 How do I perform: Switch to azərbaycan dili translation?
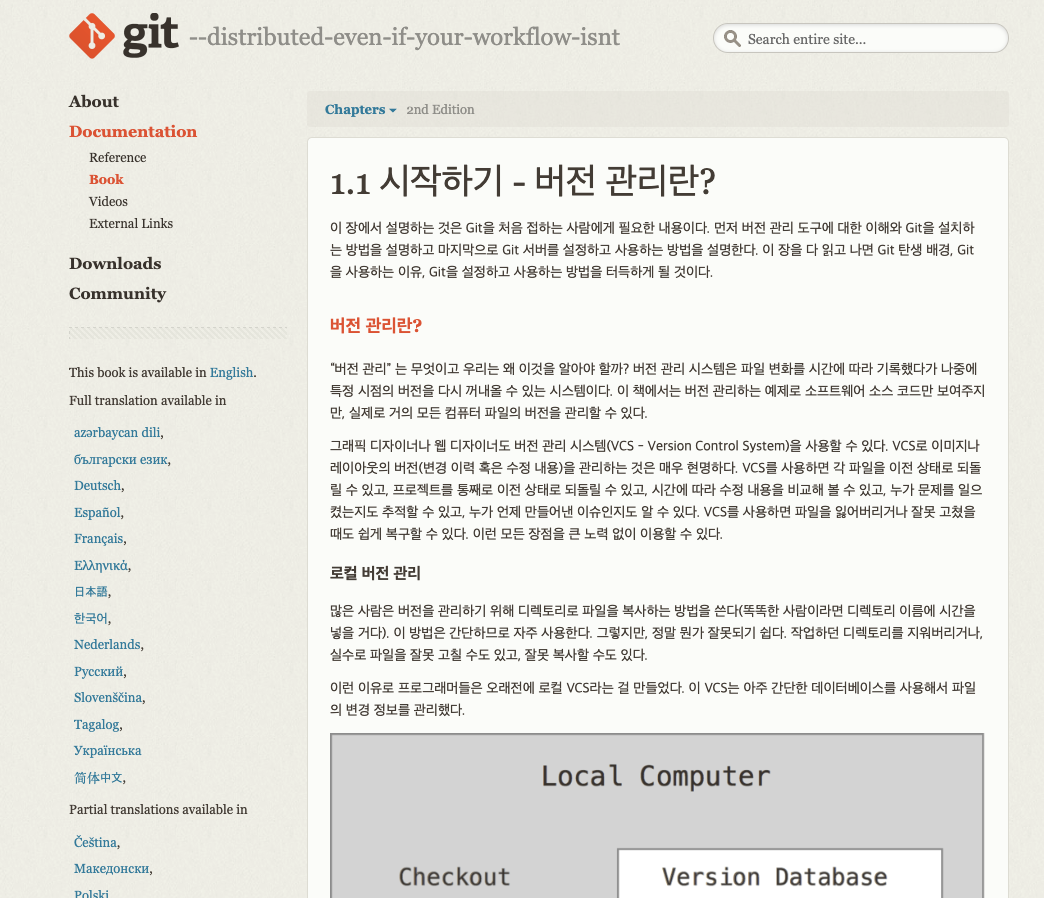pyautogui.click(x=117, y=433)
